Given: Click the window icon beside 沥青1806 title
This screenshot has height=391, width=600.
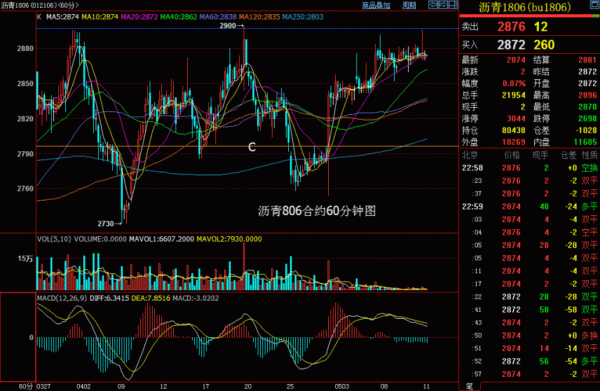Looking at the screenshot, I should pyautogui.click(x=594, y=5).
